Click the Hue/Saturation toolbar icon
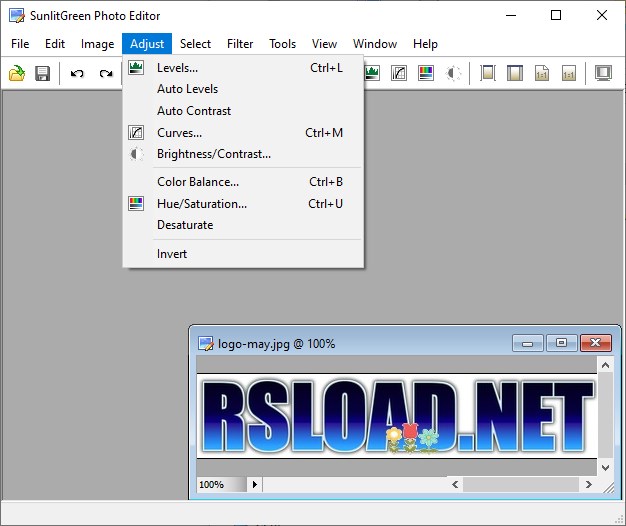The width and height of the screenshot is (626, 526). [x=426, y=73]
